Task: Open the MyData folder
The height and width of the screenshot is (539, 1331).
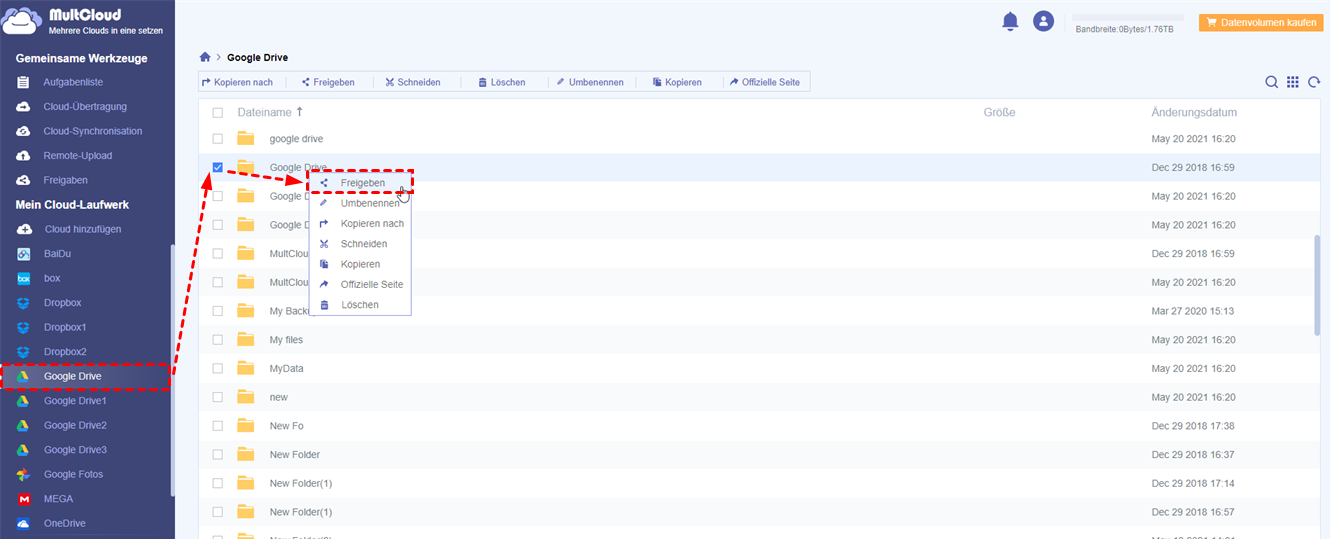Action: 286,369
